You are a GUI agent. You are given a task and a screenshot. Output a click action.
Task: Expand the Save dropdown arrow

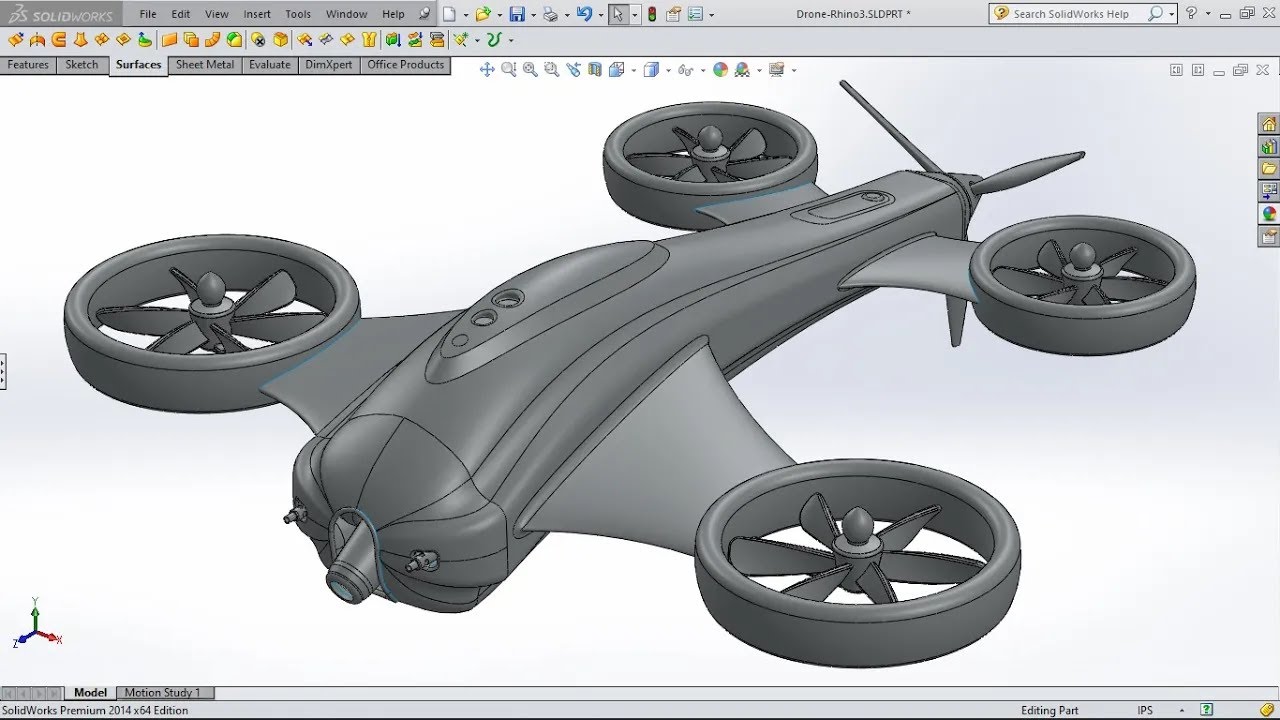[x=533, y=15]
